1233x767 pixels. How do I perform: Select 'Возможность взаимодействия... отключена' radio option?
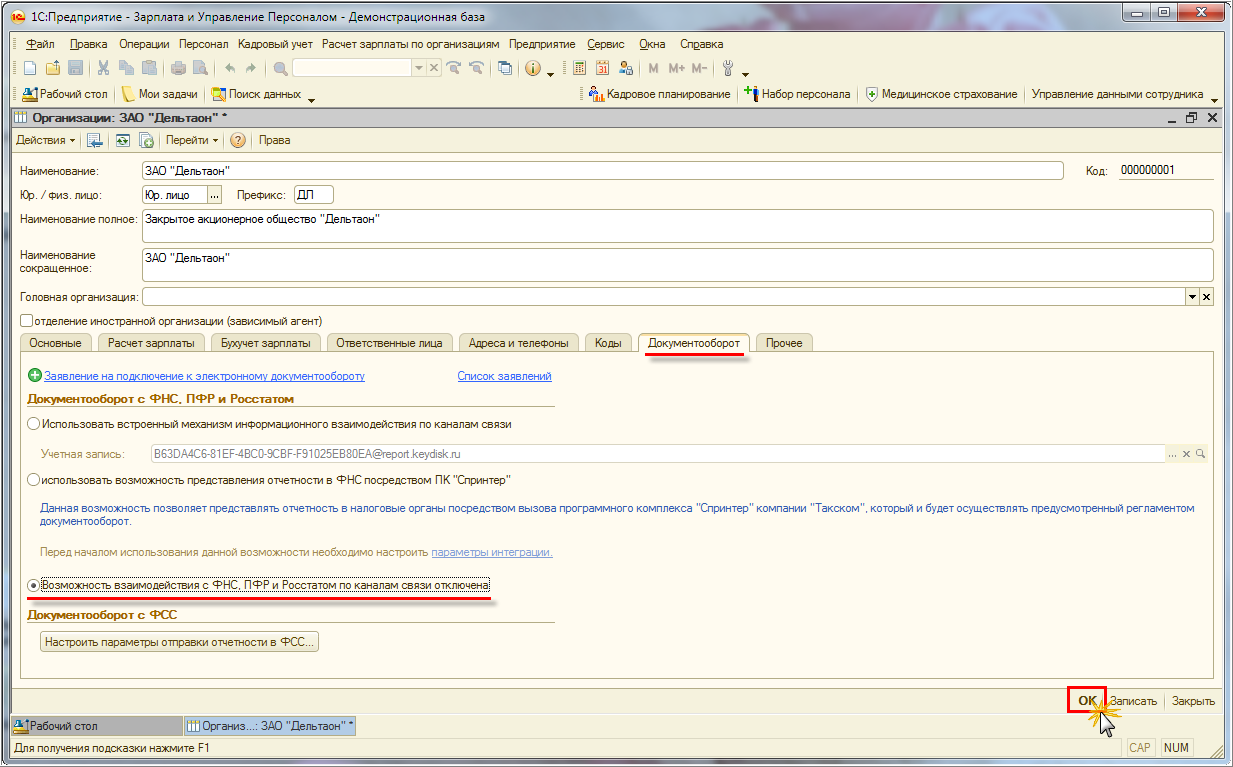pos(33,584)
